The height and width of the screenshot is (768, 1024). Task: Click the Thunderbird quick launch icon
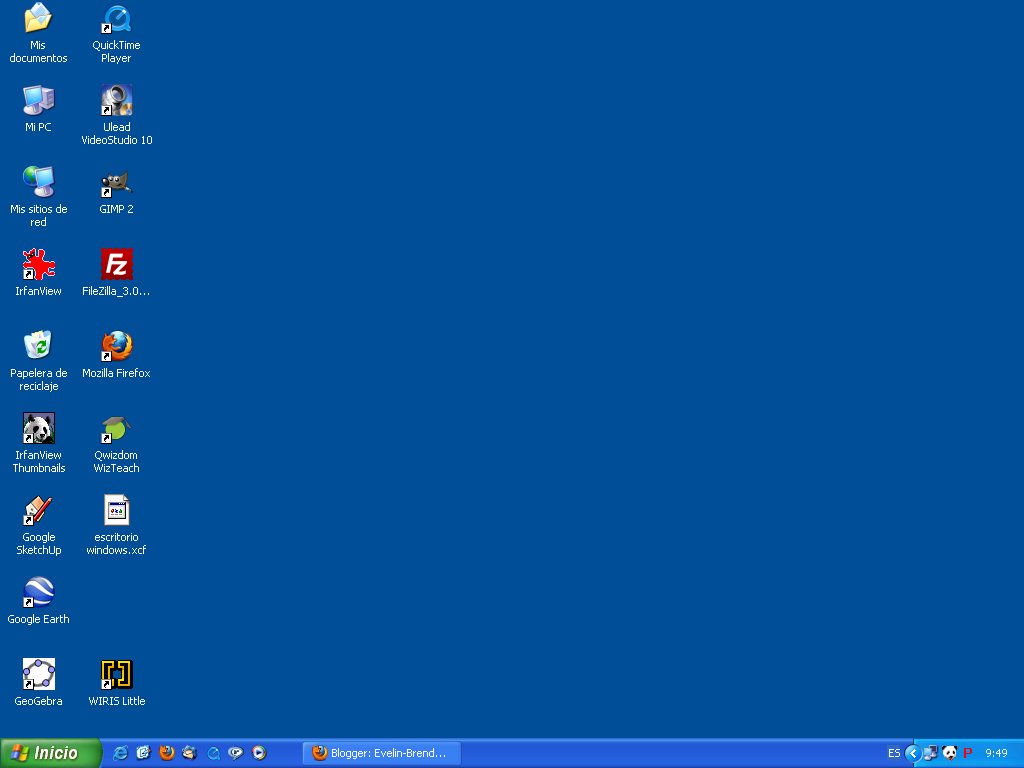(189, 753)
